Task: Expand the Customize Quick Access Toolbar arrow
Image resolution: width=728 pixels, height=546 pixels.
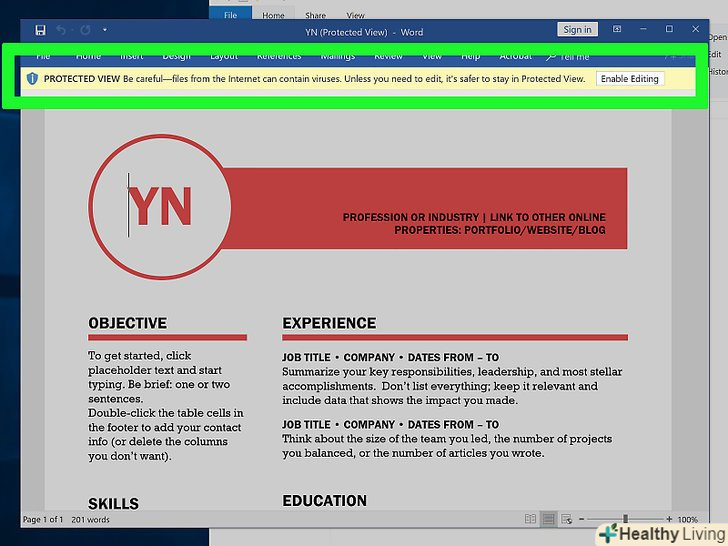Action: click(x=104, y=31)
